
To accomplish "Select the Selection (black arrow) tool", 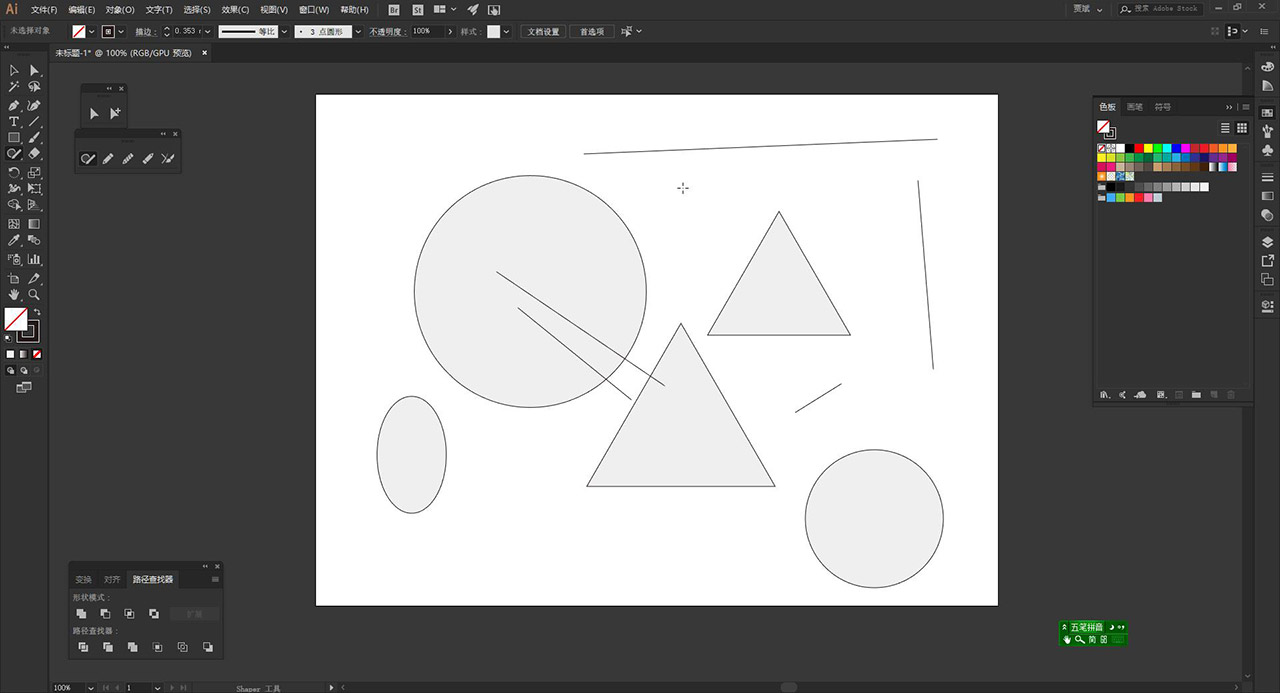I will click(14, 70).
